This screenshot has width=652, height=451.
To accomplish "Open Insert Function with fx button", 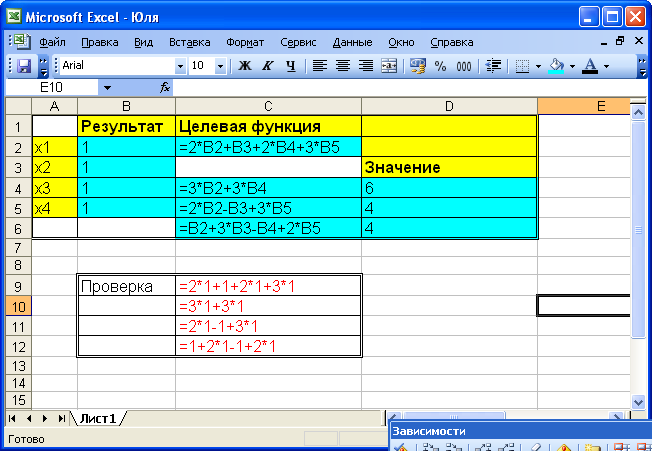I will click(165, 87).
